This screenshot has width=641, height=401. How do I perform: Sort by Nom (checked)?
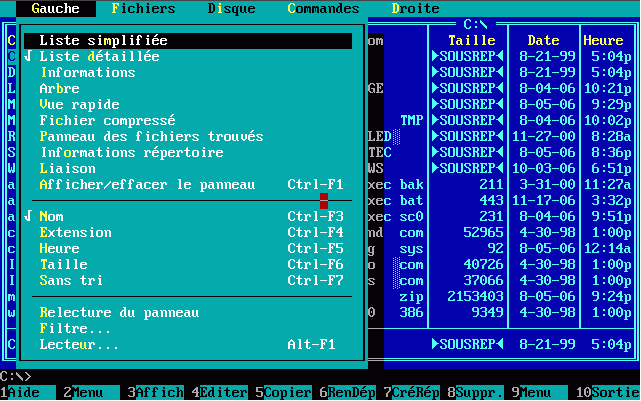click(188, 216)
